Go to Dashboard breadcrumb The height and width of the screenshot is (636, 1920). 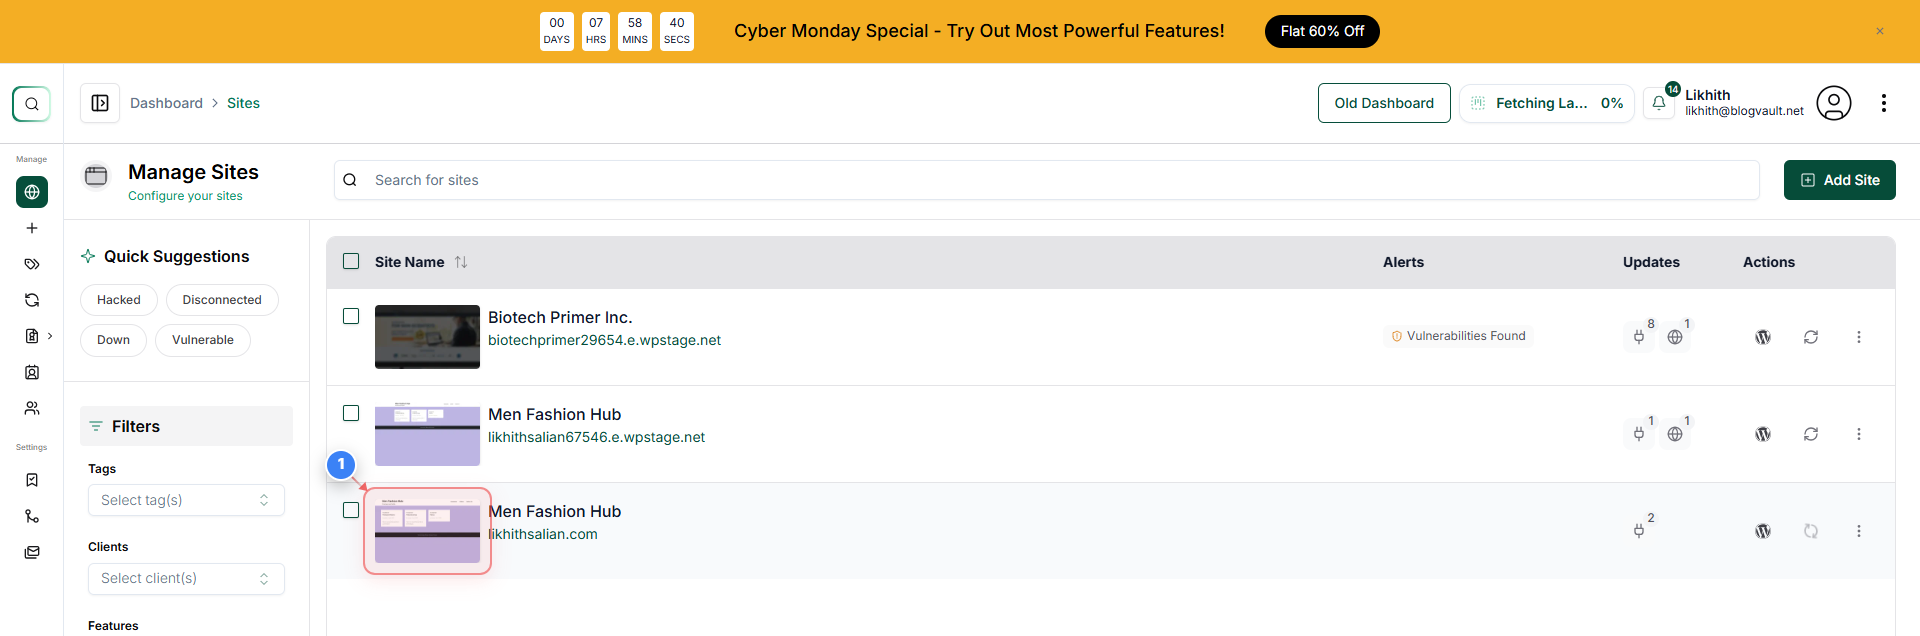pyautogui.click(x=166, y=103)
